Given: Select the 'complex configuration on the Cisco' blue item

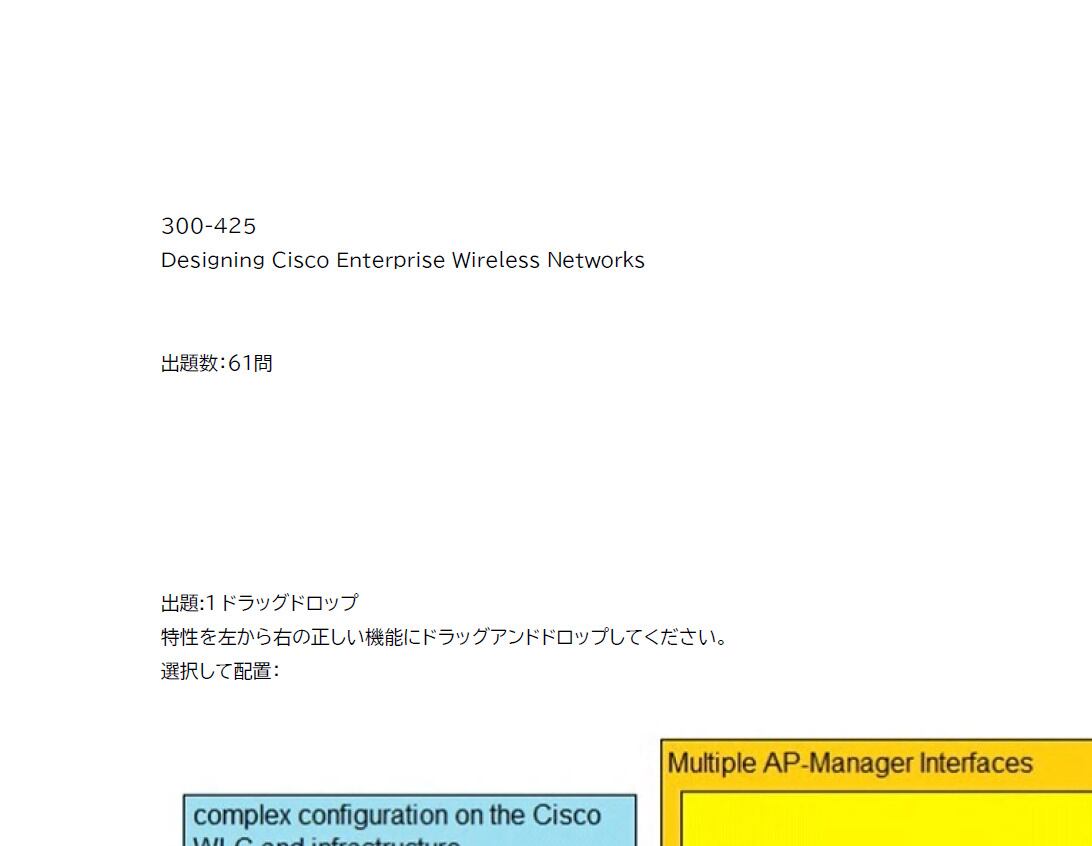Looking at the screenshot, I should coord(410,820).
